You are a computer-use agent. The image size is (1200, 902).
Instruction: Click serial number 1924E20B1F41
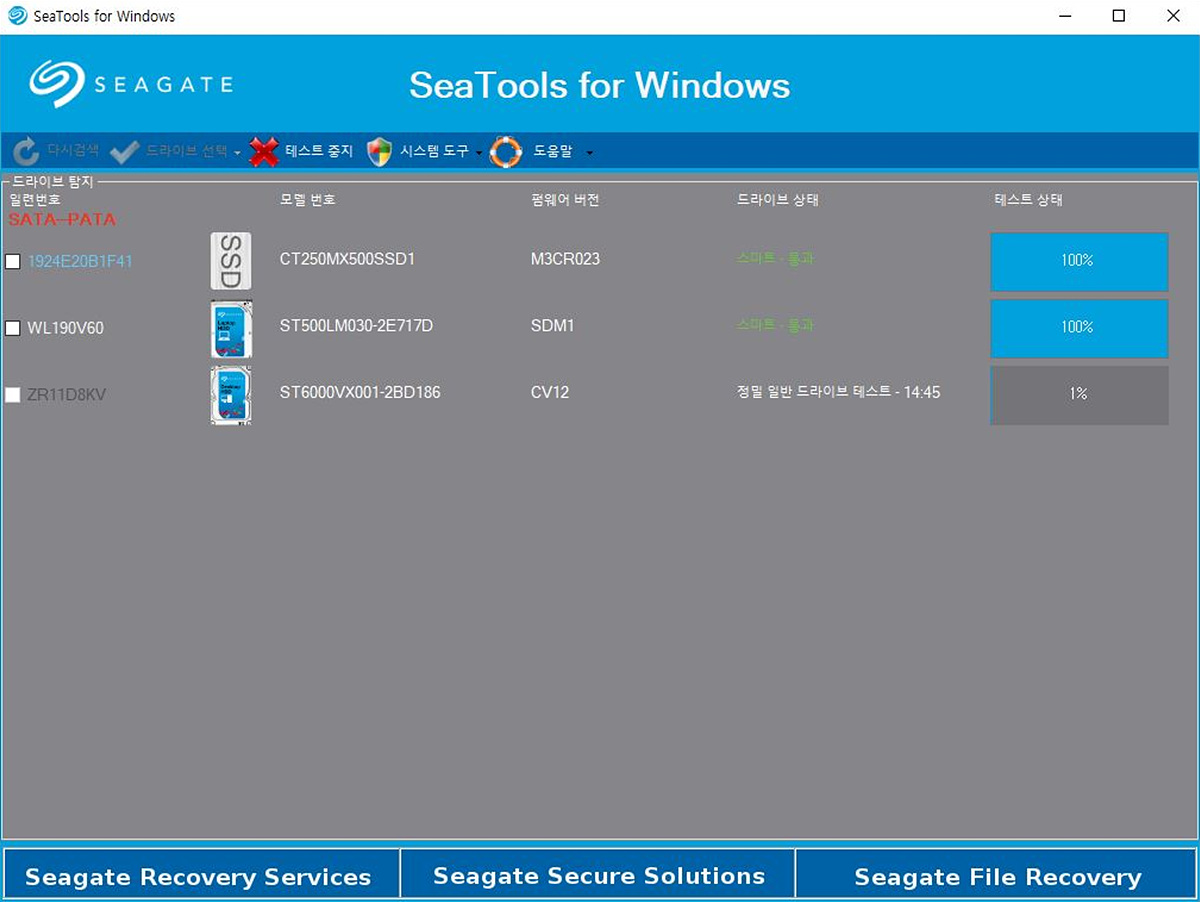tap(80, 261)
